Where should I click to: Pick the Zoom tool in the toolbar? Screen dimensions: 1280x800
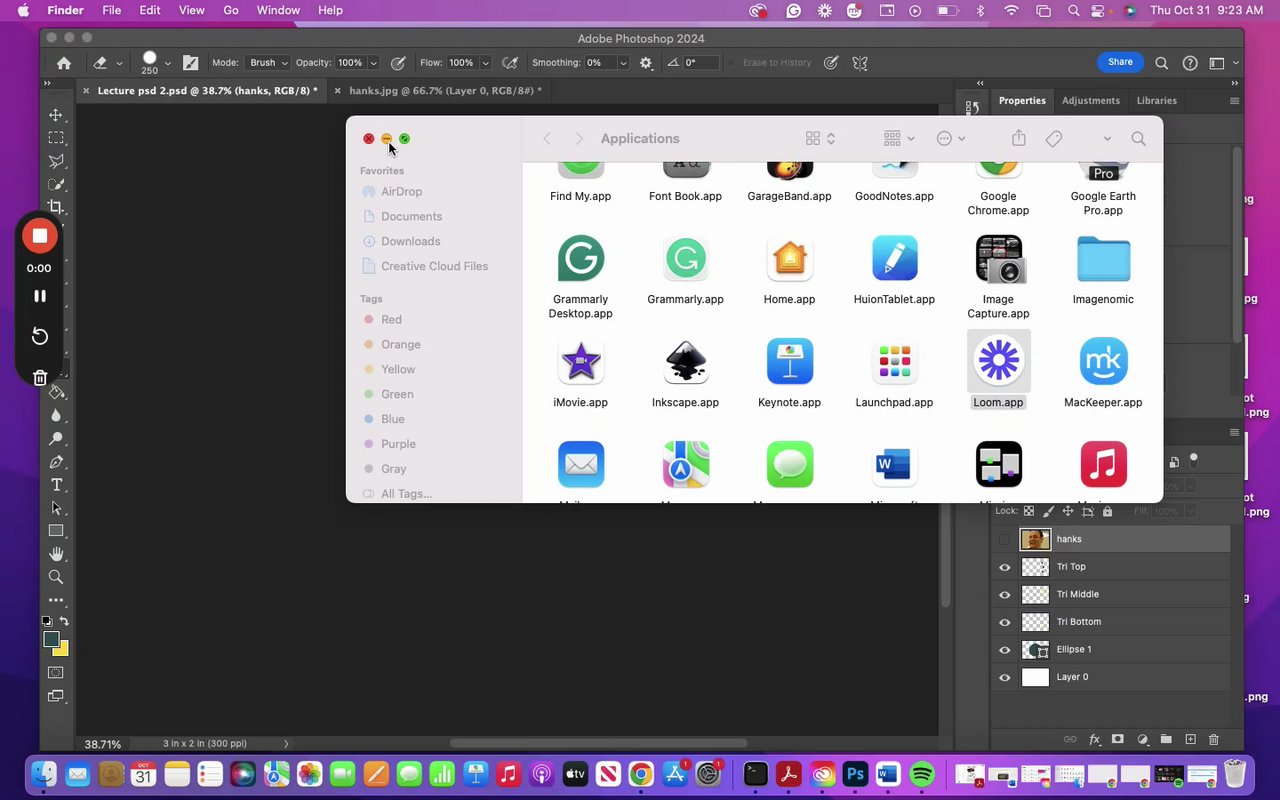56,577
